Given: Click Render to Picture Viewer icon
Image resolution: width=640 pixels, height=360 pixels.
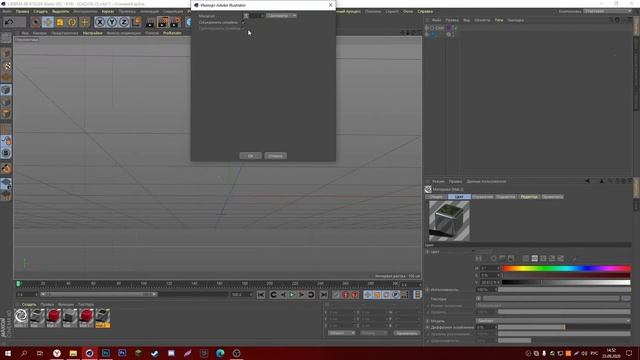Looking at the screenshot, I should point(163,22).
